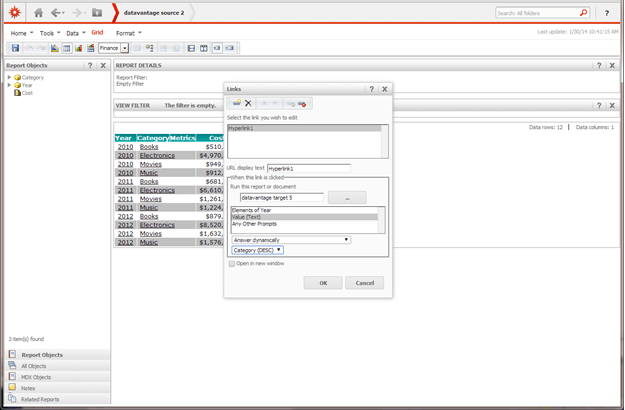Click the search magnifier icon
The height and width of the screenshot is (410, 625).
[584, 13]
